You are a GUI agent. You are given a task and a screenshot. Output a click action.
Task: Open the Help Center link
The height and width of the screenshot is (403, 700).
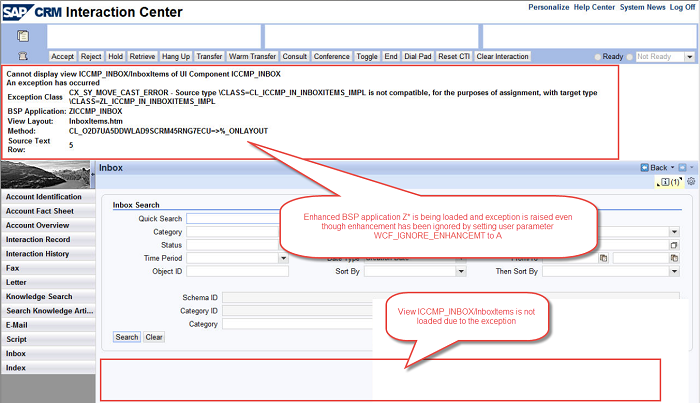click(x=594, y=7)
